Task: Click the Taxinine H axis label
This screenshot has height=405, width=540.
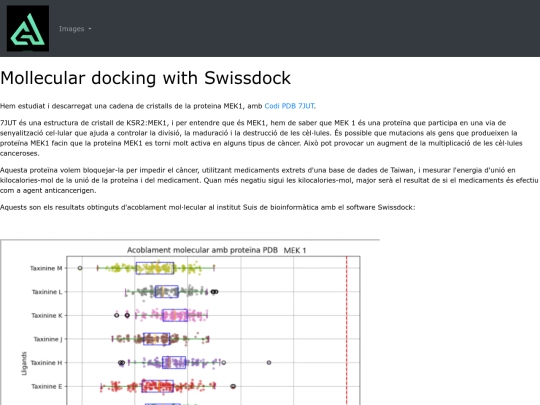Action: (46, 363)
